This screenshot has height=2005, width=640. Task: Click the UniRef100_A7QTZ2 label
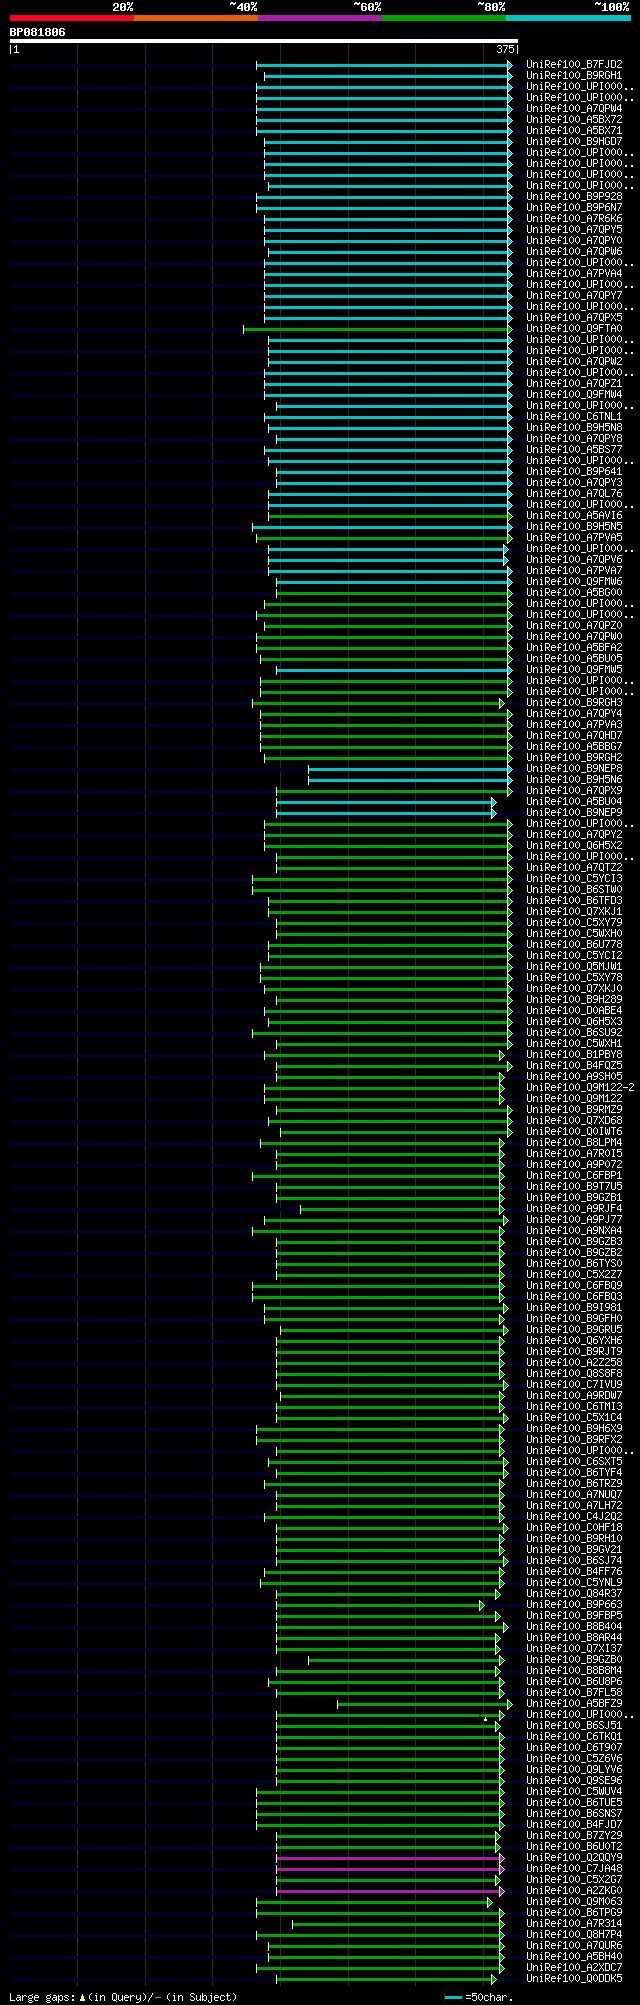tap(574, 867)
